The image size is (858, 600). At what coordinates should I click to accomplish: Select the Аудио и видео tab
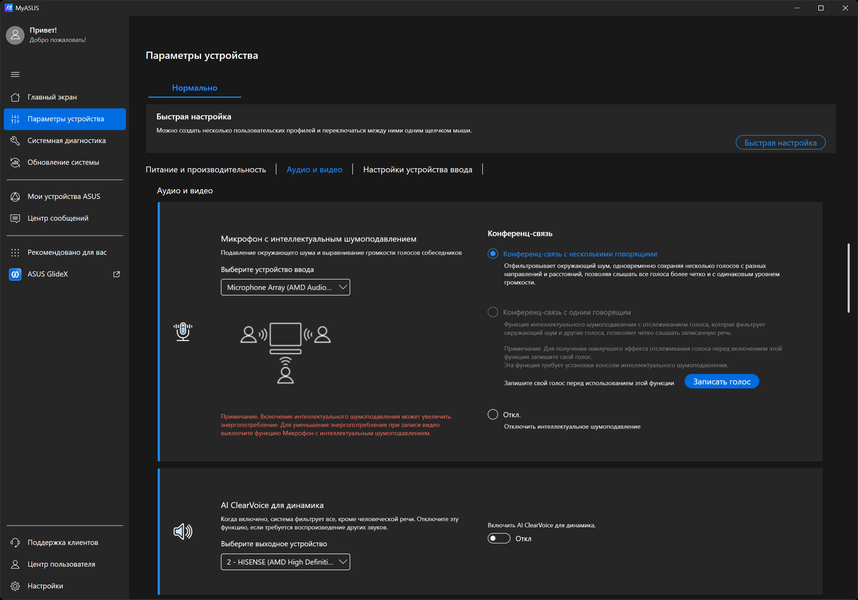pos(315,170)
